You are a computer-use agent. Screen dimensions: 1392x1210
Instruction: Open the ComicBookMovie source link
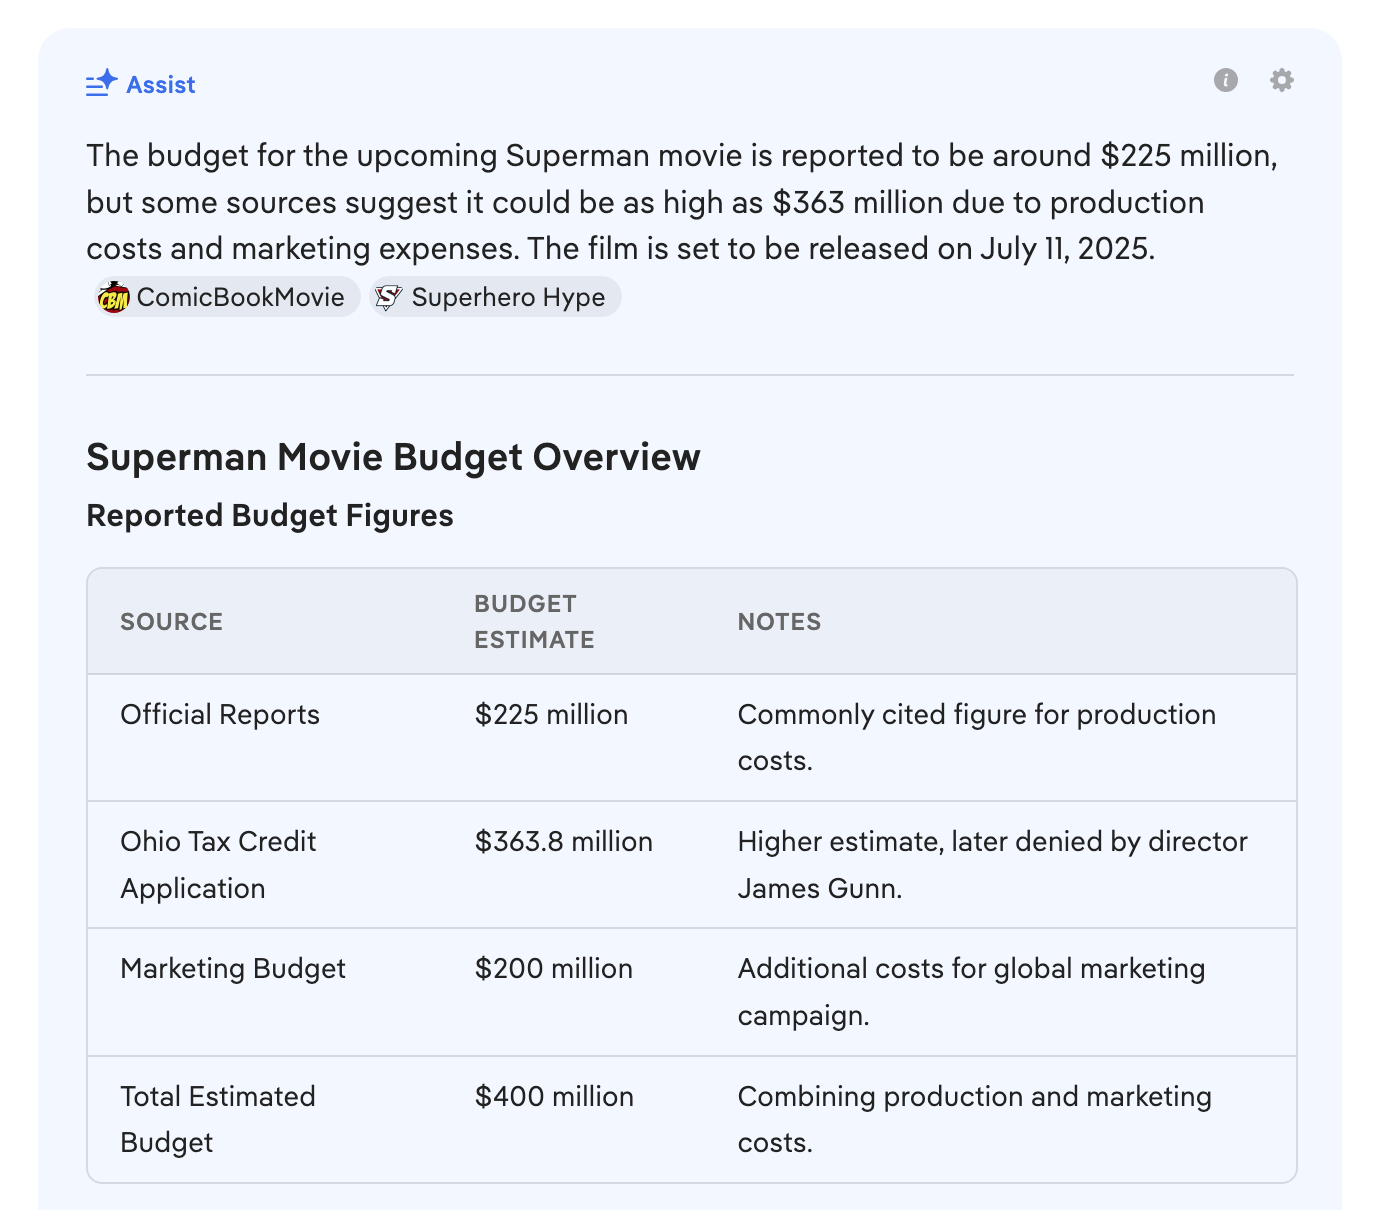tap(227, 297)
